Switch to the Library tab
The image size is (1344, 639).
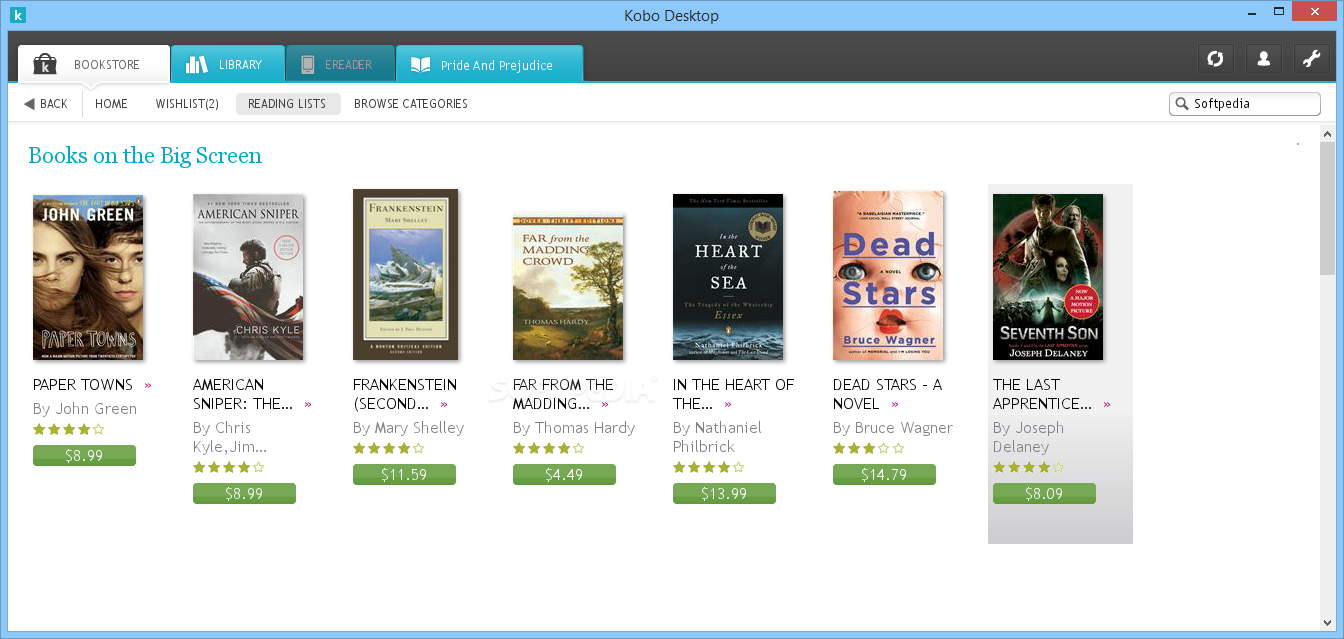[227, 64]
